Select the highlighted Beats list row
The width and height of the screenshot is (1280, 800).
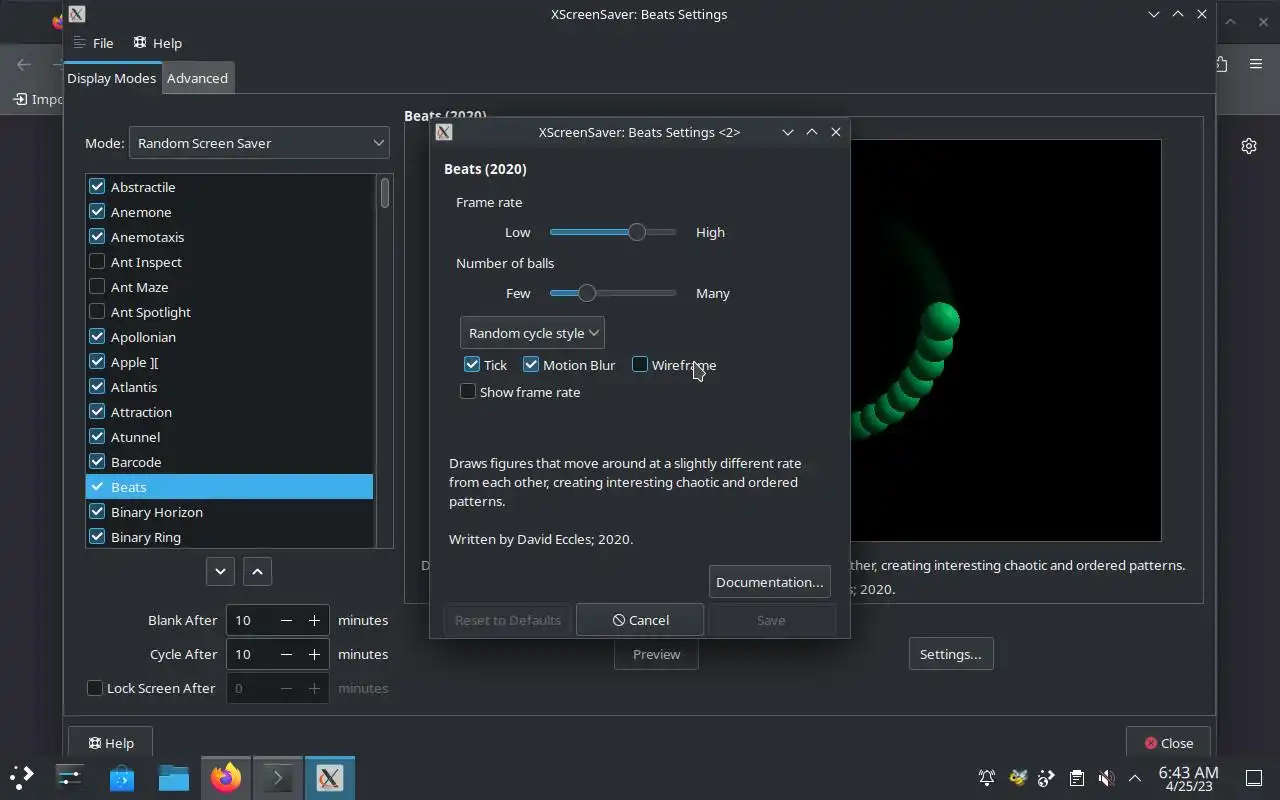coord(229,487)
